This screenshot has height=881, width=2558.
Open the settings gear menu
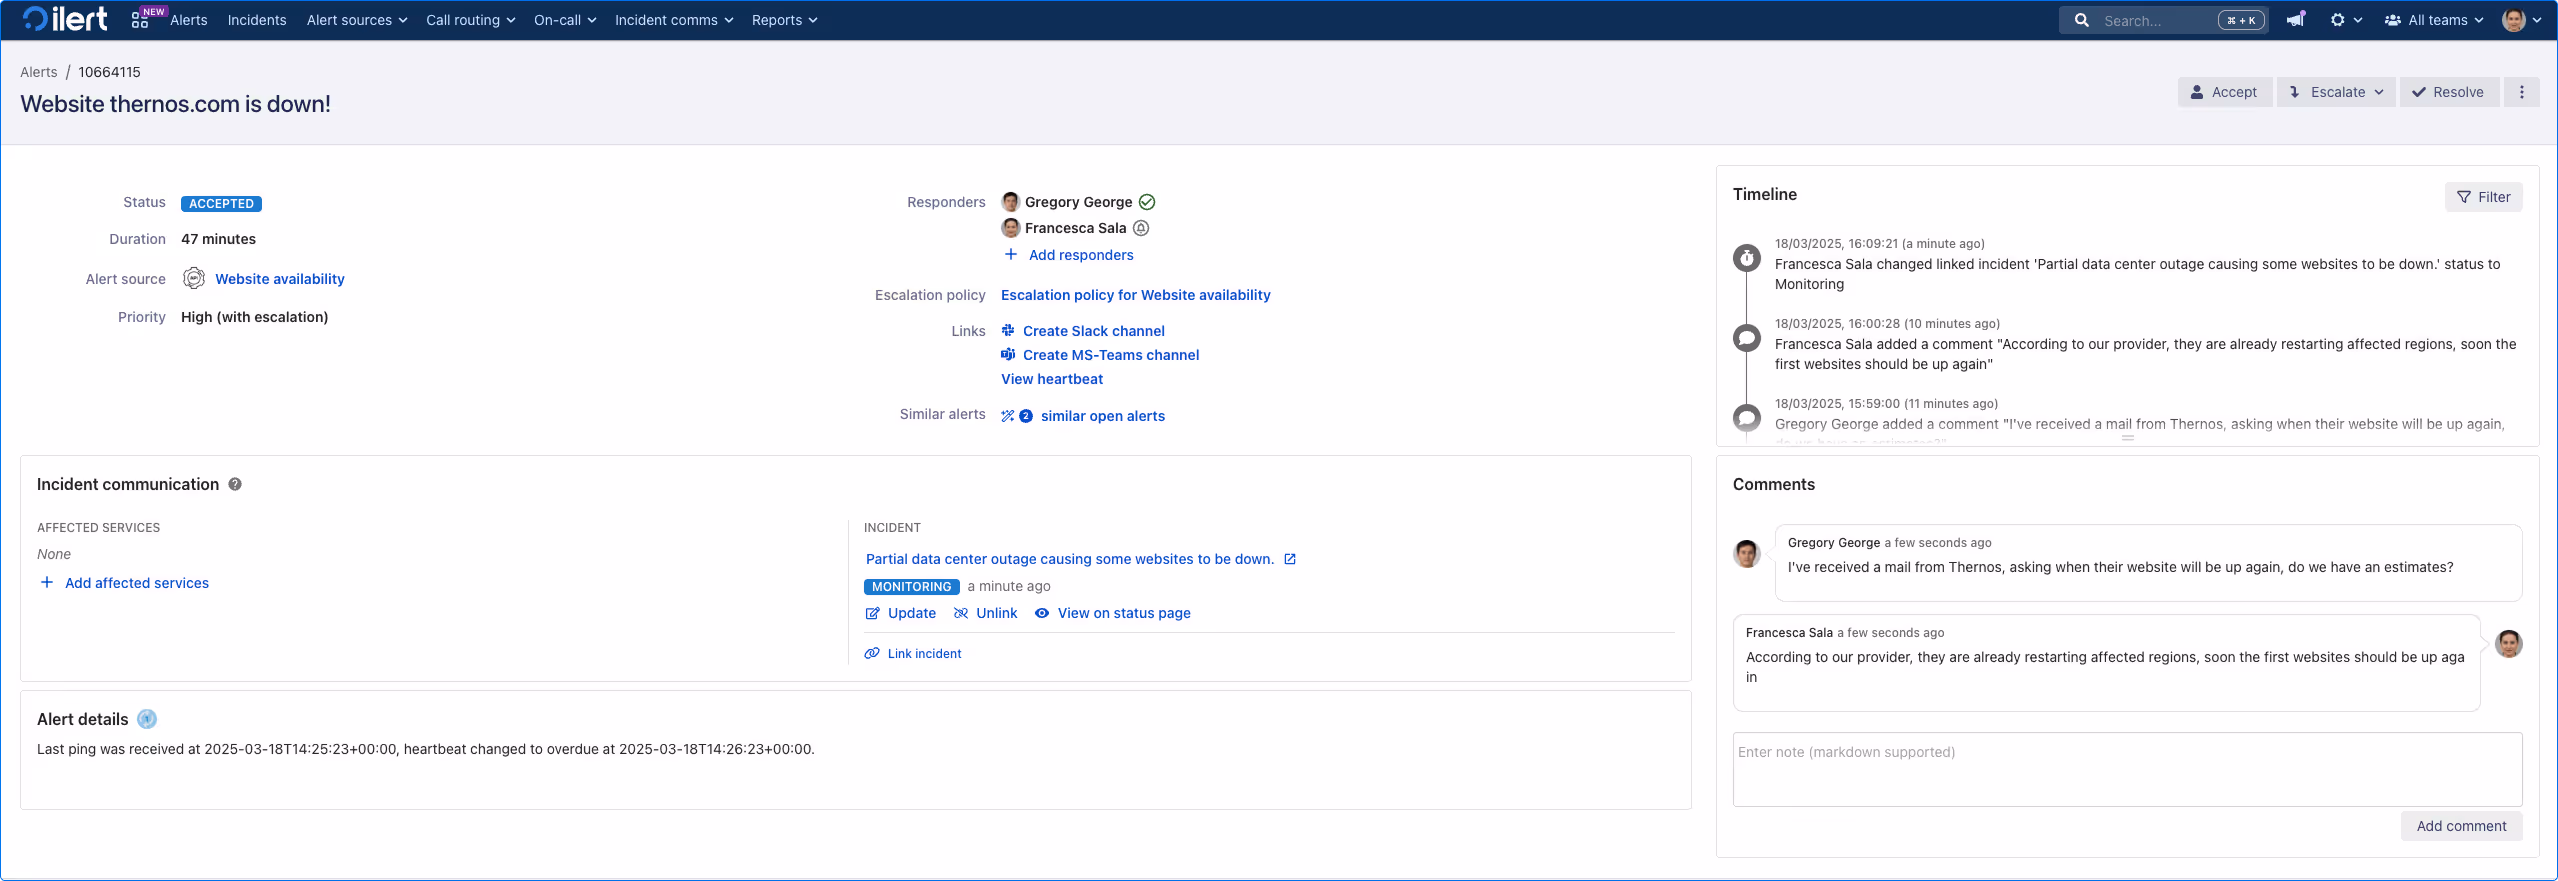[2345, 20]
